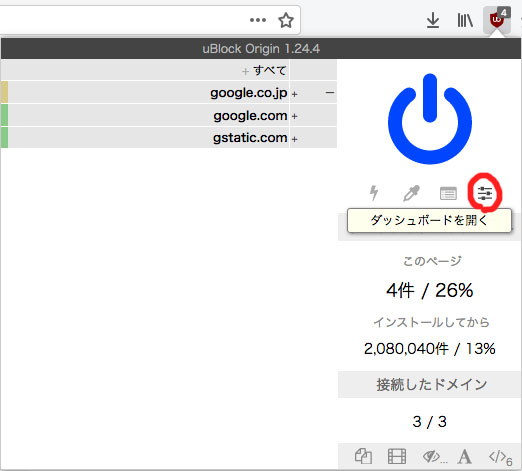522x471 pixels.
Task: Click the uBlock Origin shield toolbar icon
Action: coord(497,20)
